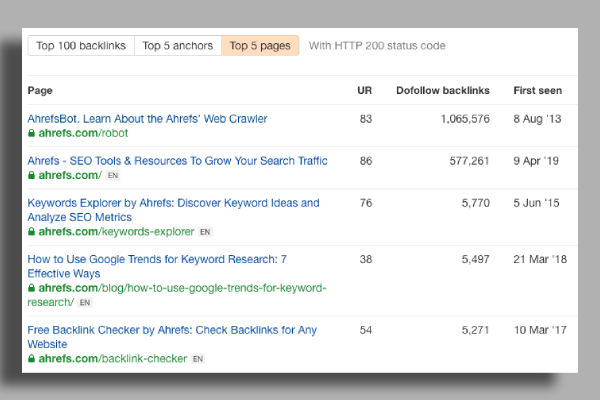This screenshot has width=600, height=400.
Task: Click UR value 83
Action: pyautogui.click(x=366, y=119)
